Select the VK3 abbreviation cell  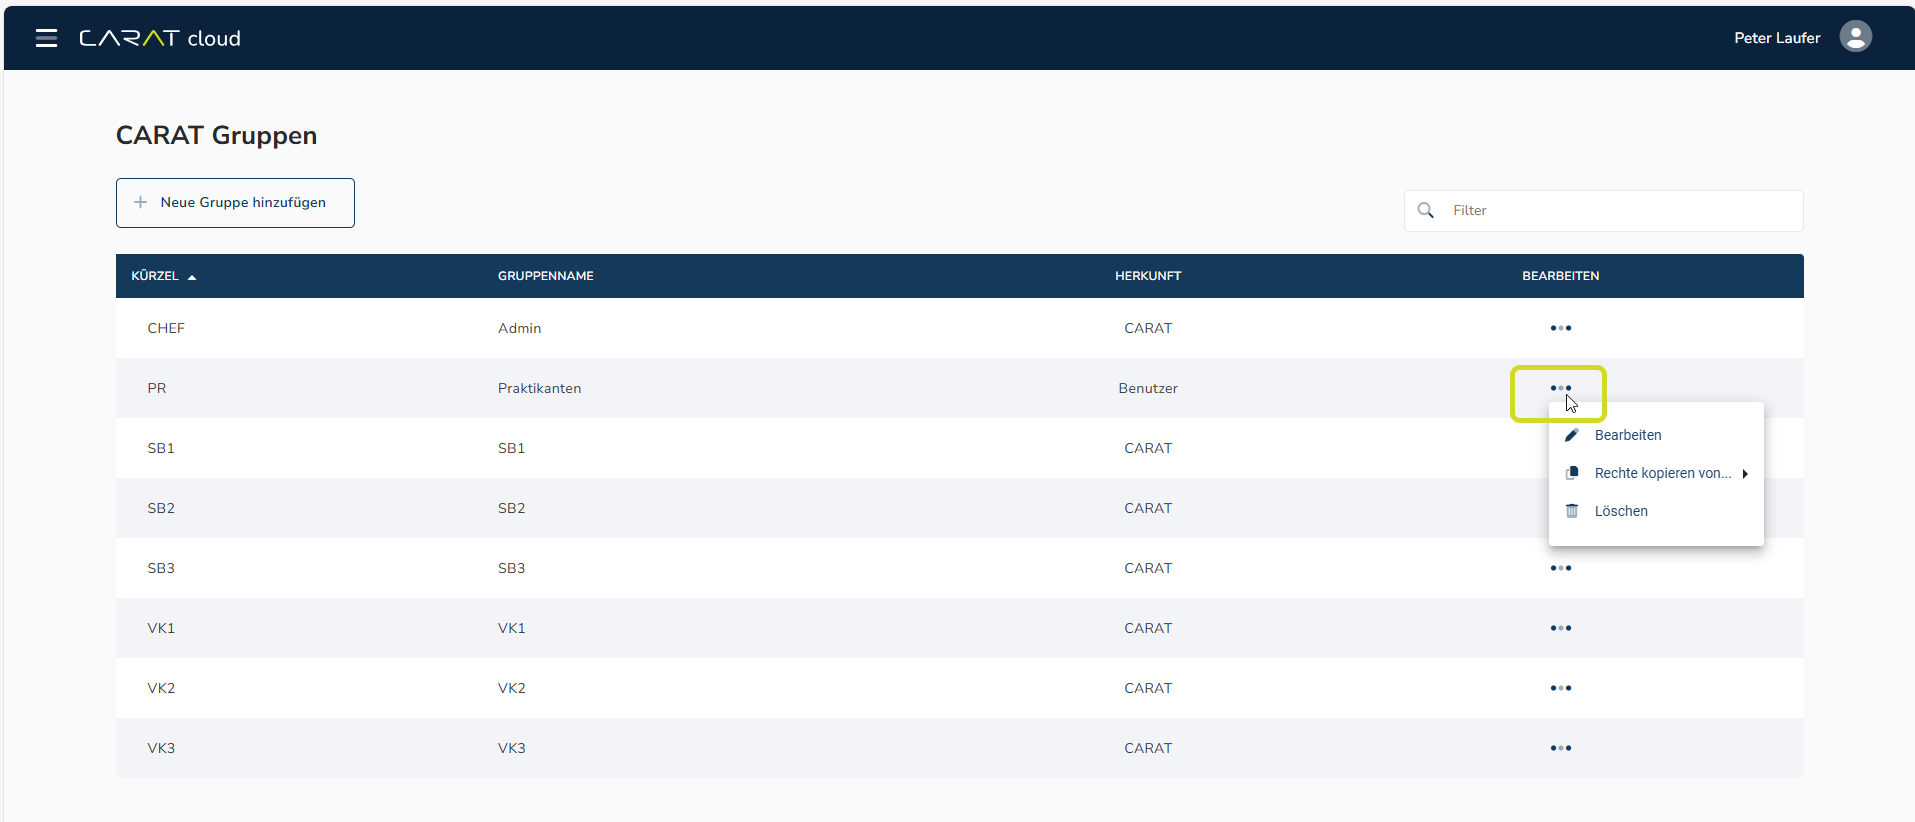161,748
